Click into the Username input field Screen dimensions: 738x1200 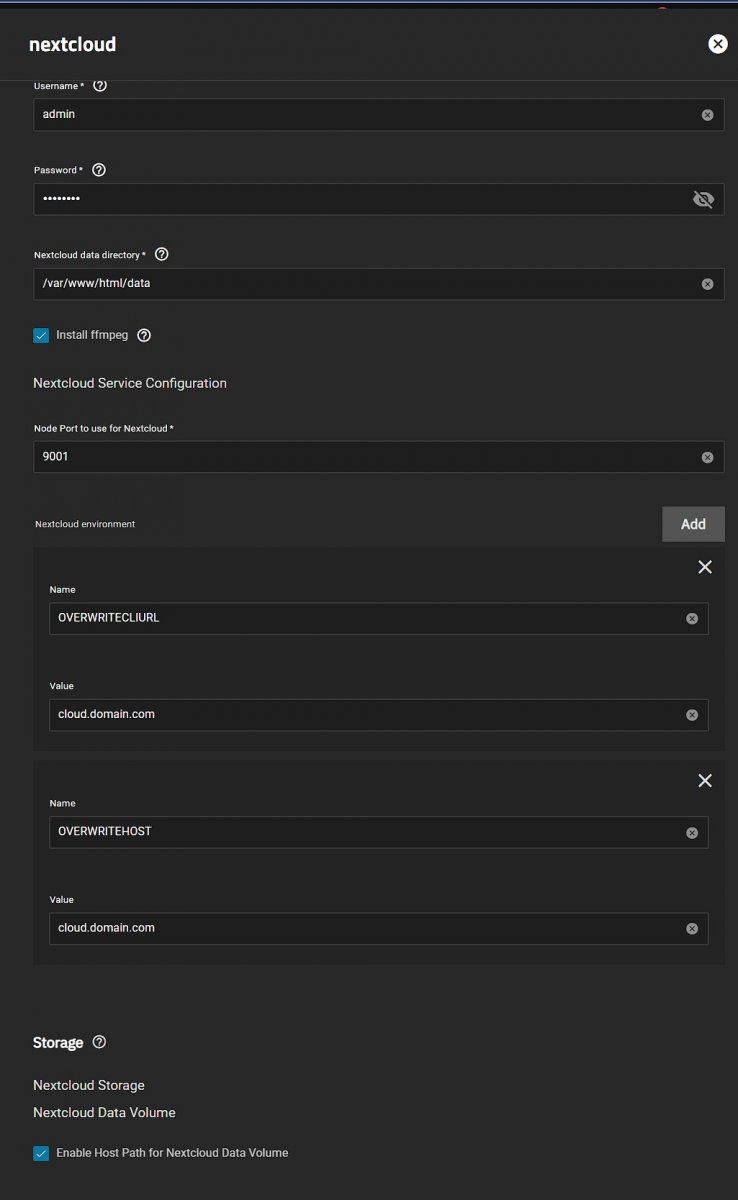[360, 115]
